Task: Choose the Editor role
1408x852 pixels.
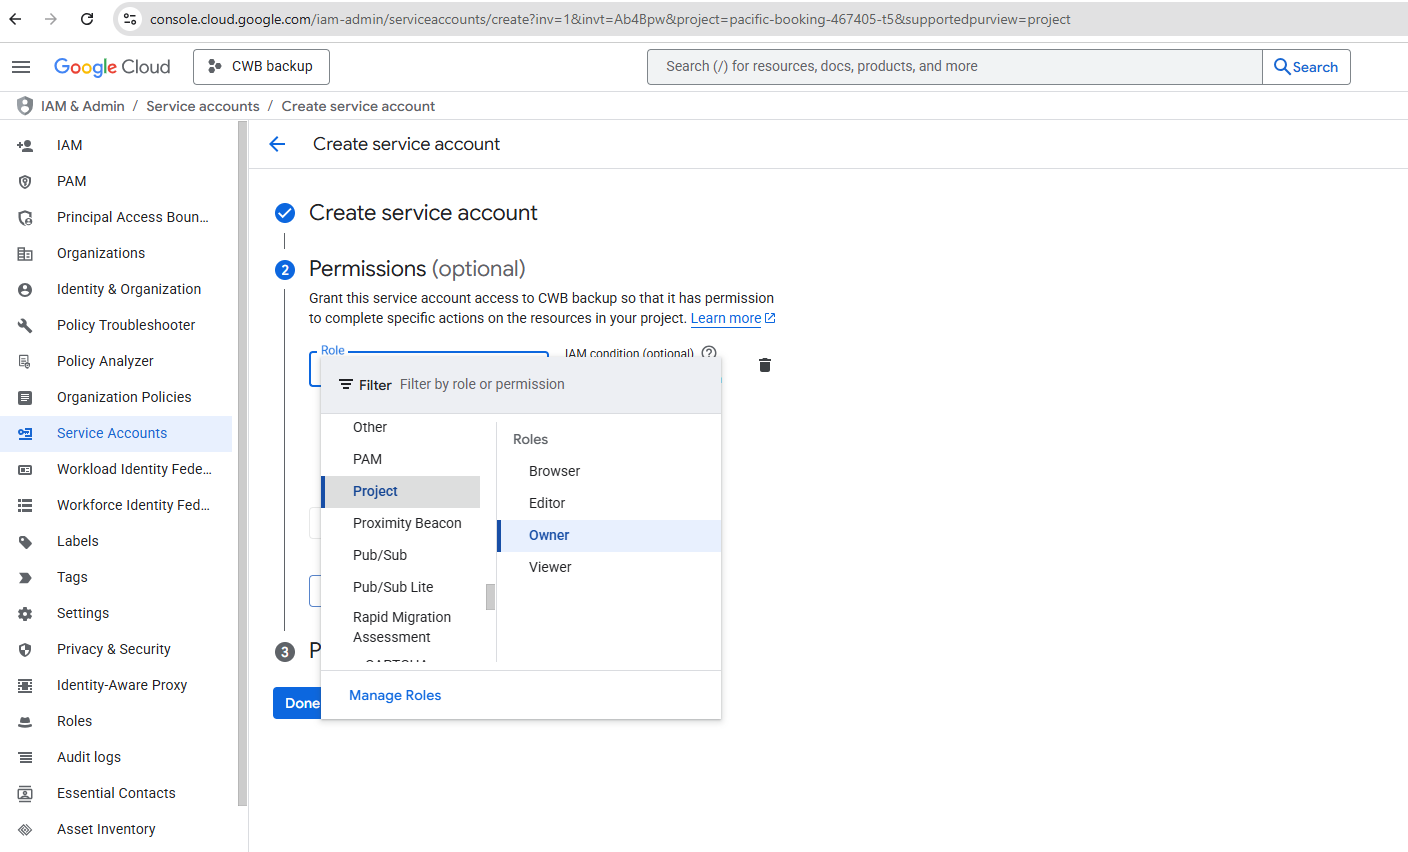Action: 609,503
